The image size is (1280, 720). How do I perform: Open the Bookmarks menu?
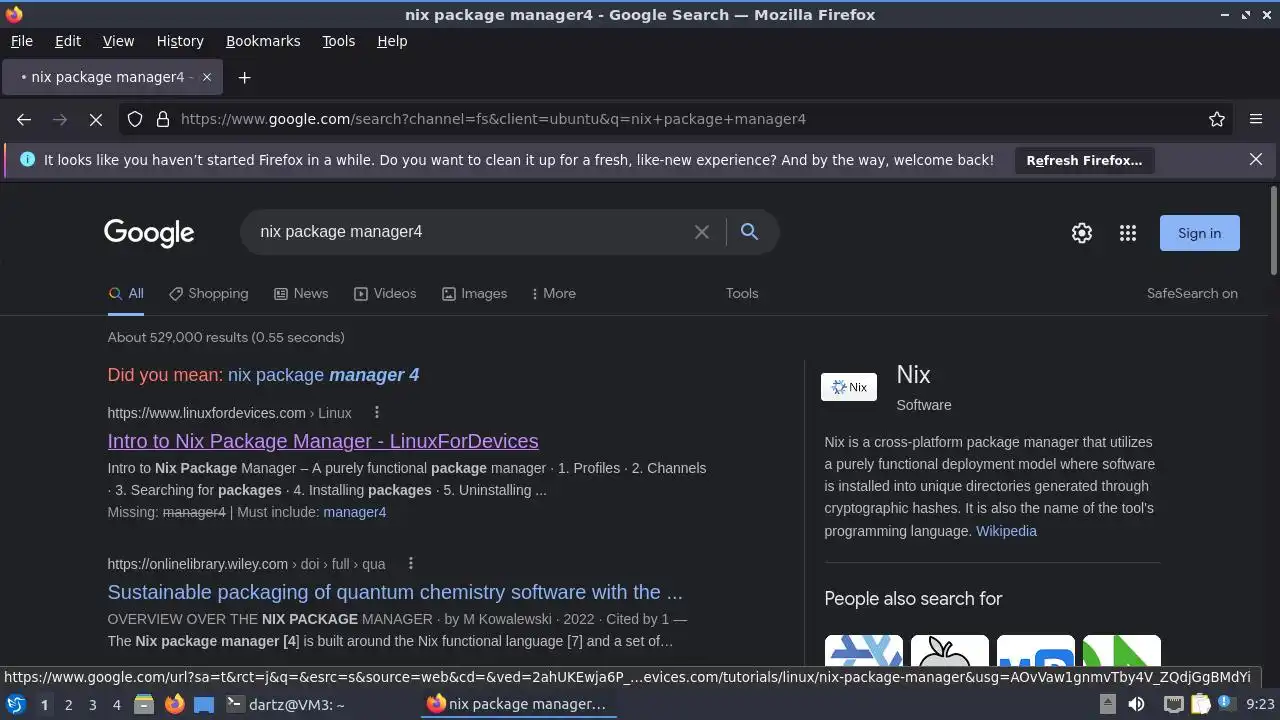pyautogui.click(x=263, y=41)
